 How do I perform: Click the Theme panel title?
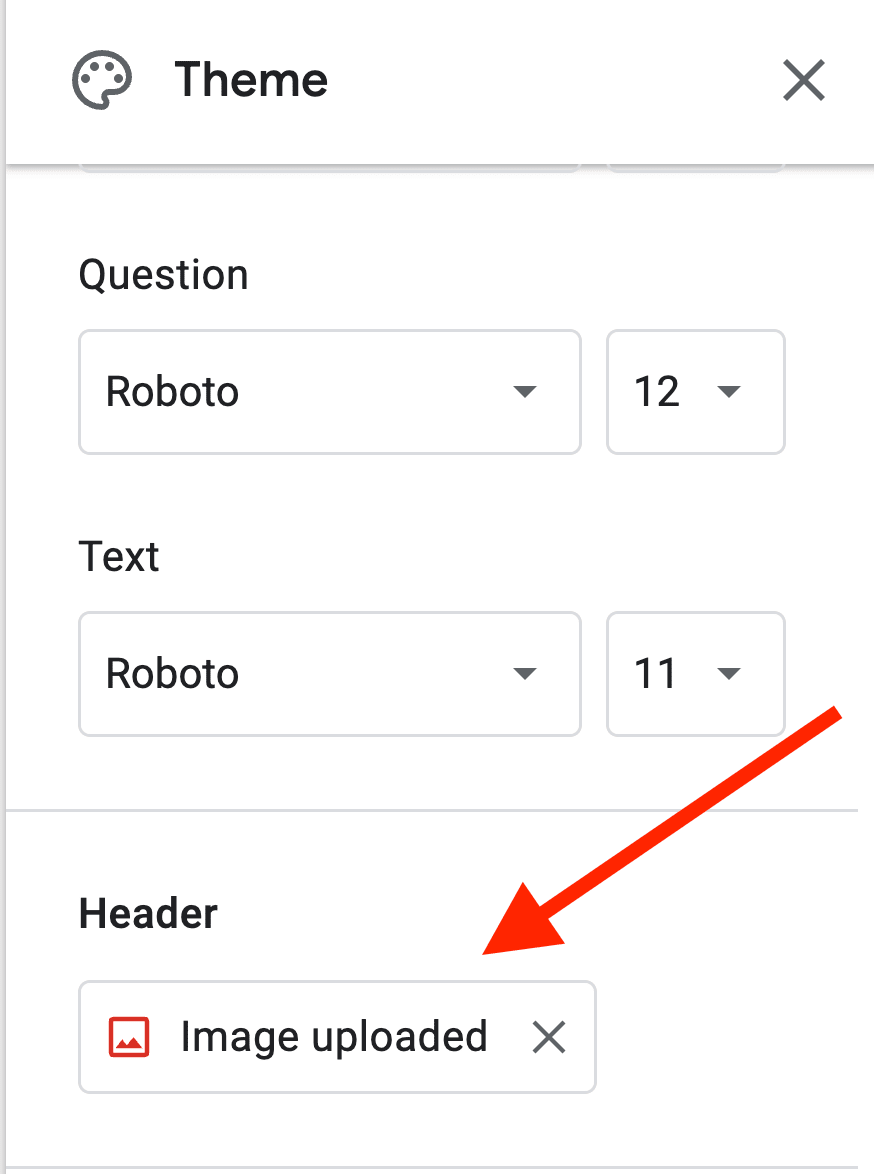(x=251, y=80)
